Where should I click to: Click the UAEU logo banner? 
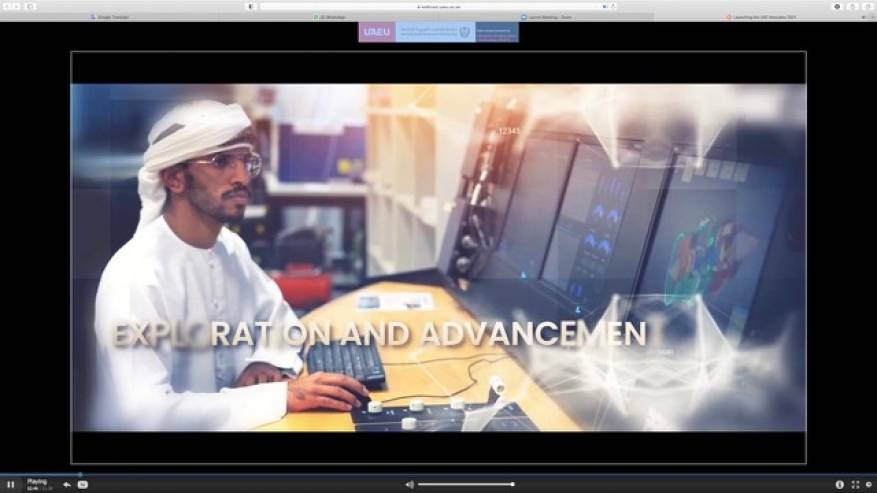click(x=438, y=32)
